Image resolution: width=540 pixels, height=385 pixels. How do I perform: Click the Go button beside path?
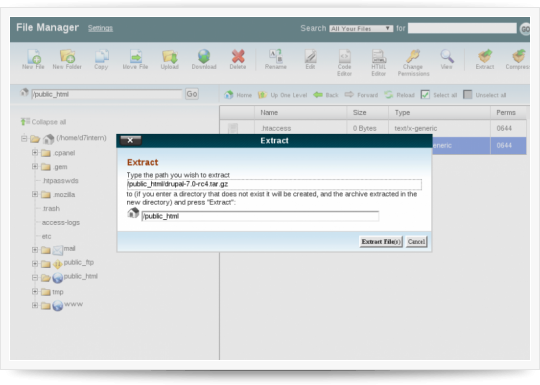click(192, 94)
